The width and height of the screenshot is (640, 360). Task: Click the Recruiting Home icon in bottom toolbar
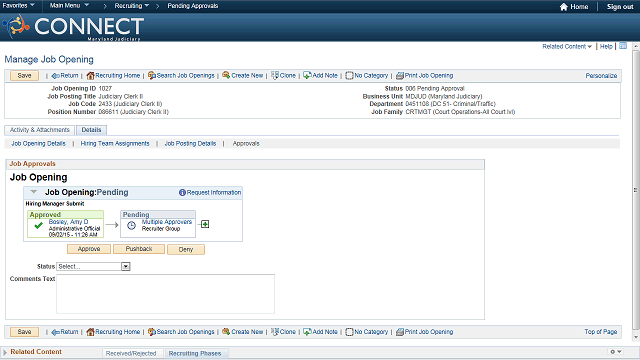(90, 332)
